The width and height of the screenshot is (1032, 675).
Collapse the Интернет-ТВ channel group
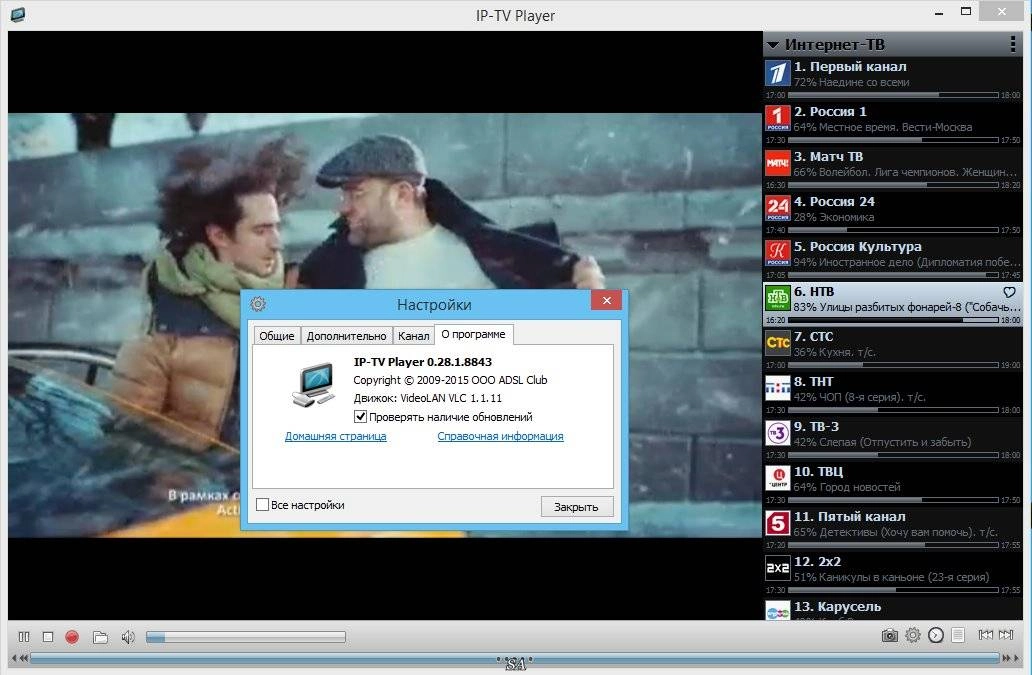click(x=773, y=45)
